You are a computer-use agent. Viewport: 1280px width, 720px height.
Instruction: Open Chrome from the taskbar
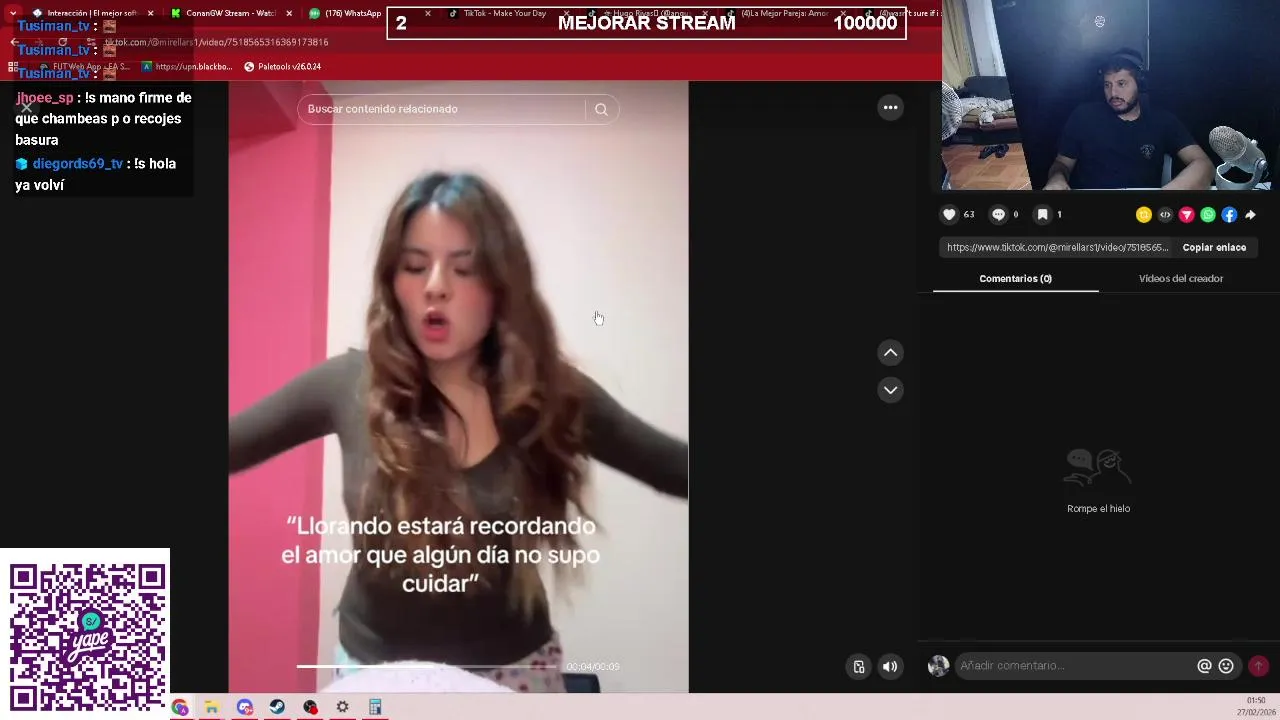click(180, 707)
